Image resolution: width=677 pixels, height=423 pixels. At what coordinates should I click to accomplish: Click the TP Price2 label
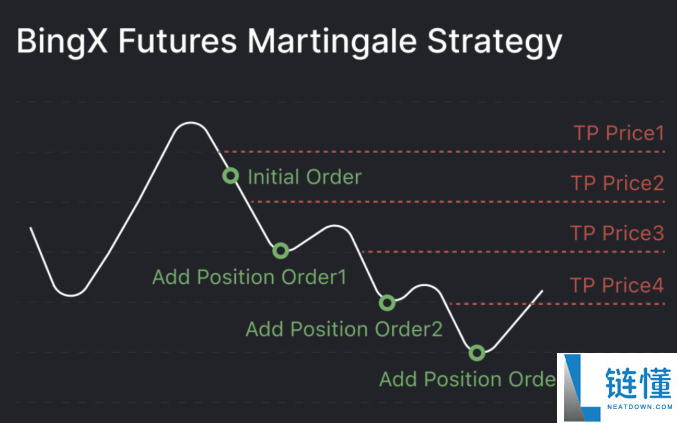pyautogui.click(x=617, y=183)
